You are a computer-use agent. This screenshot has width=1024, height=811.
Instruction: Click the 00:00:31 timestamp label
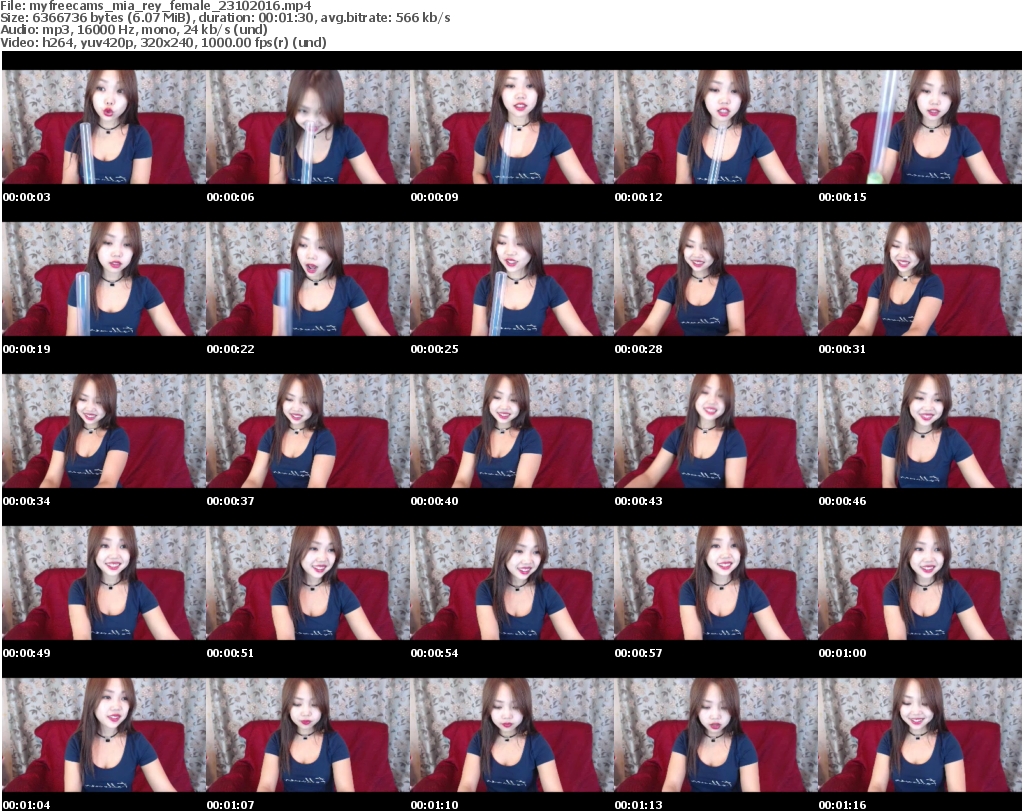(x=842, y=349)
